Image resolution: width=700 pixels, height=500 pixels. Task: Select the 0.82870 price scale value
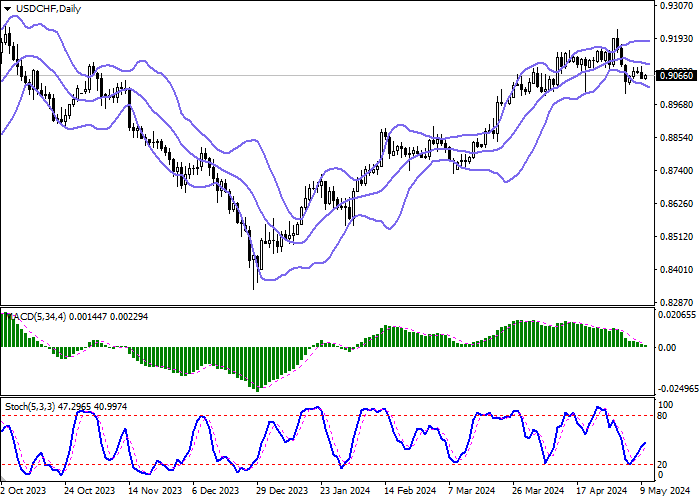tap(677, 302)
